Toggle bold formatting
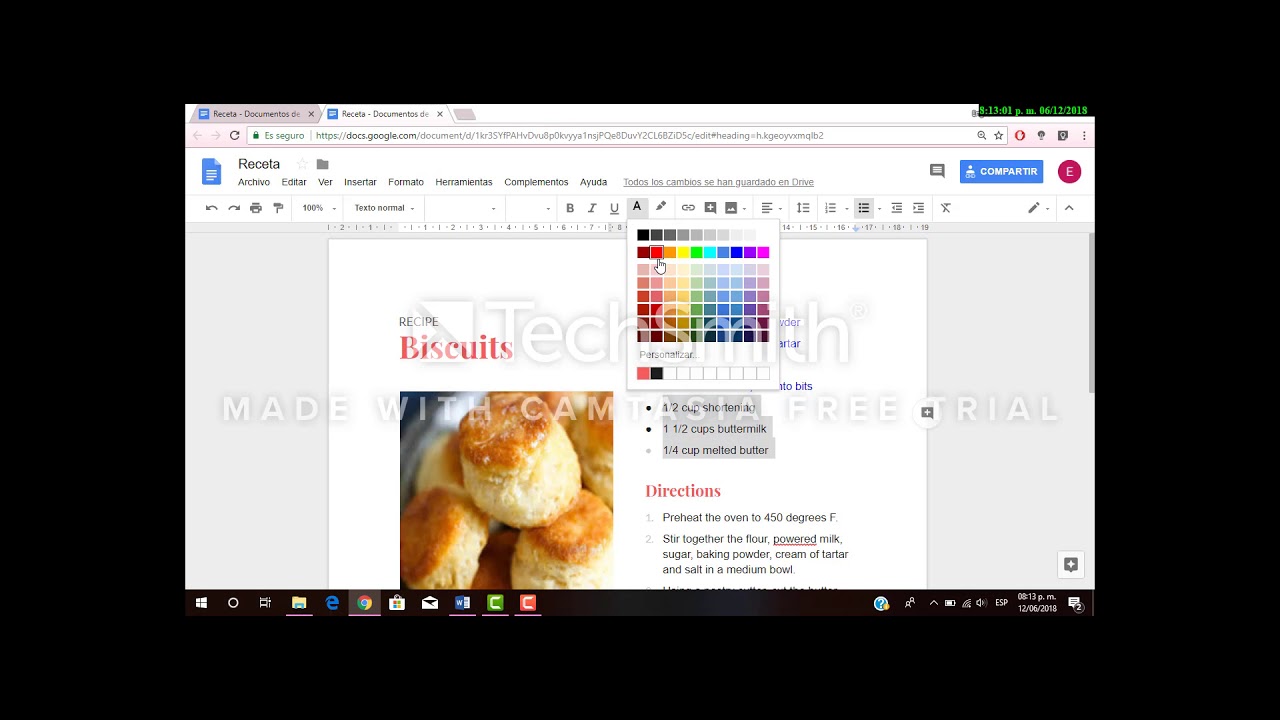Screen dimensions: 1280x720 point(570,208)
